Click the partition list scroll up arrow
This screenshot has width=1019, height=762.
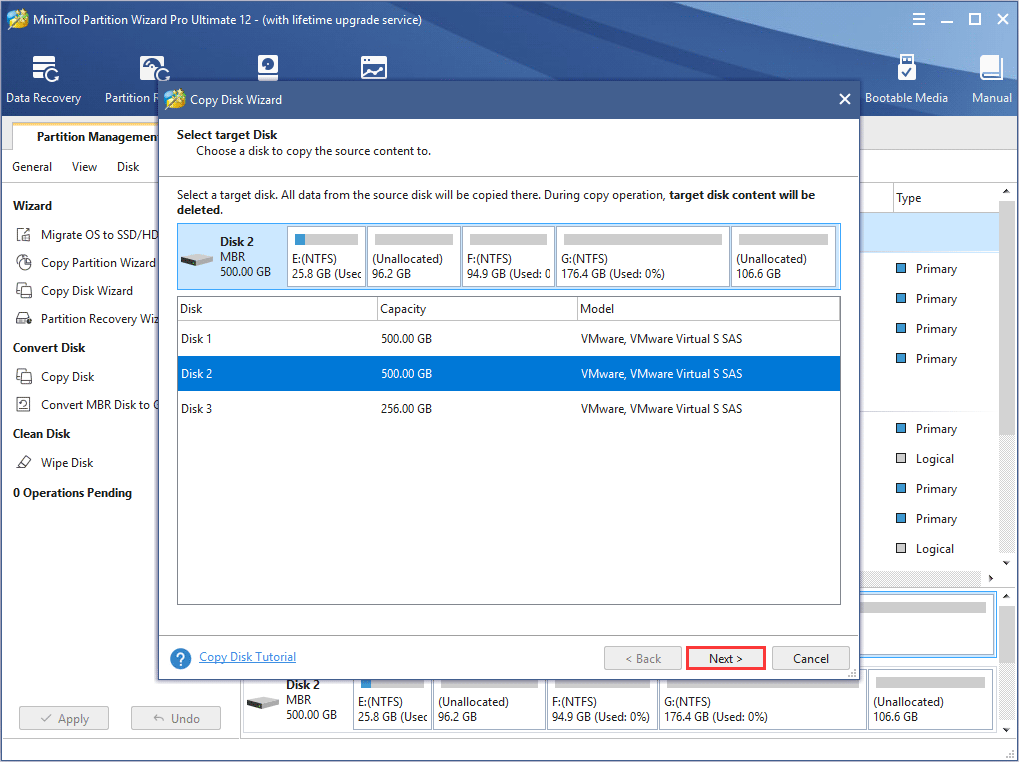point(1006,192)
